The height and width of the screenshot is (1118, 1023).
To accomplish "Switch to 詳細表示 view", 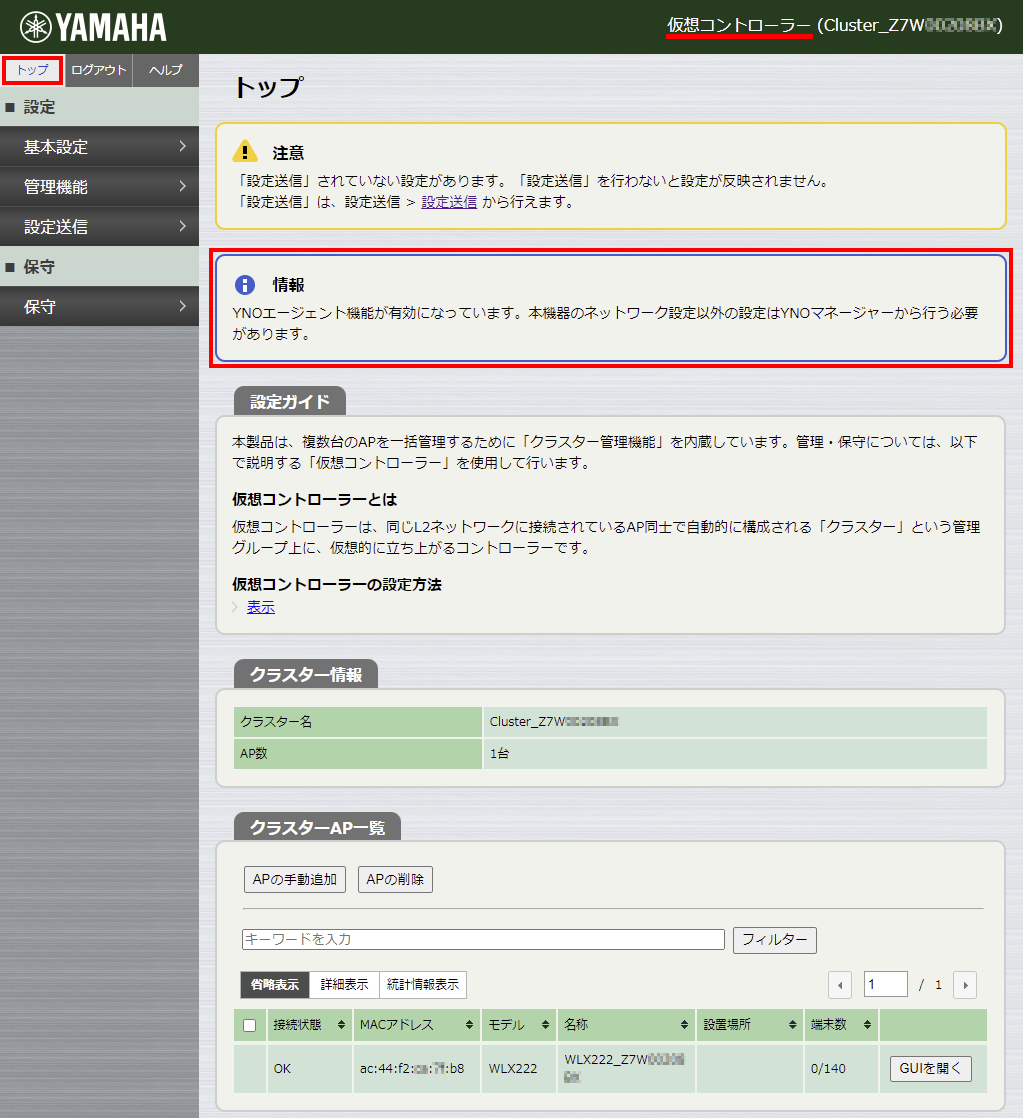I will click(344, 985).
